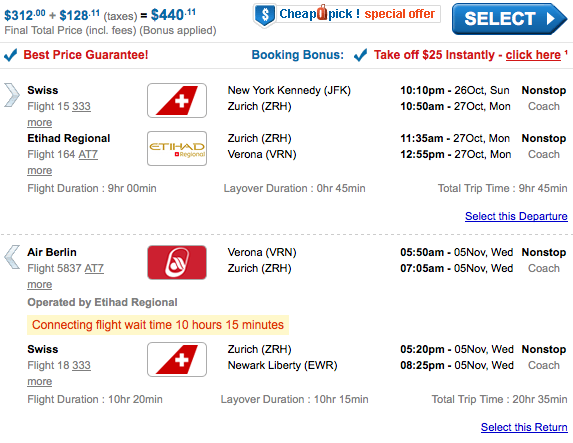
Task: Open the $25 off click here link
Action: point(533,55)
